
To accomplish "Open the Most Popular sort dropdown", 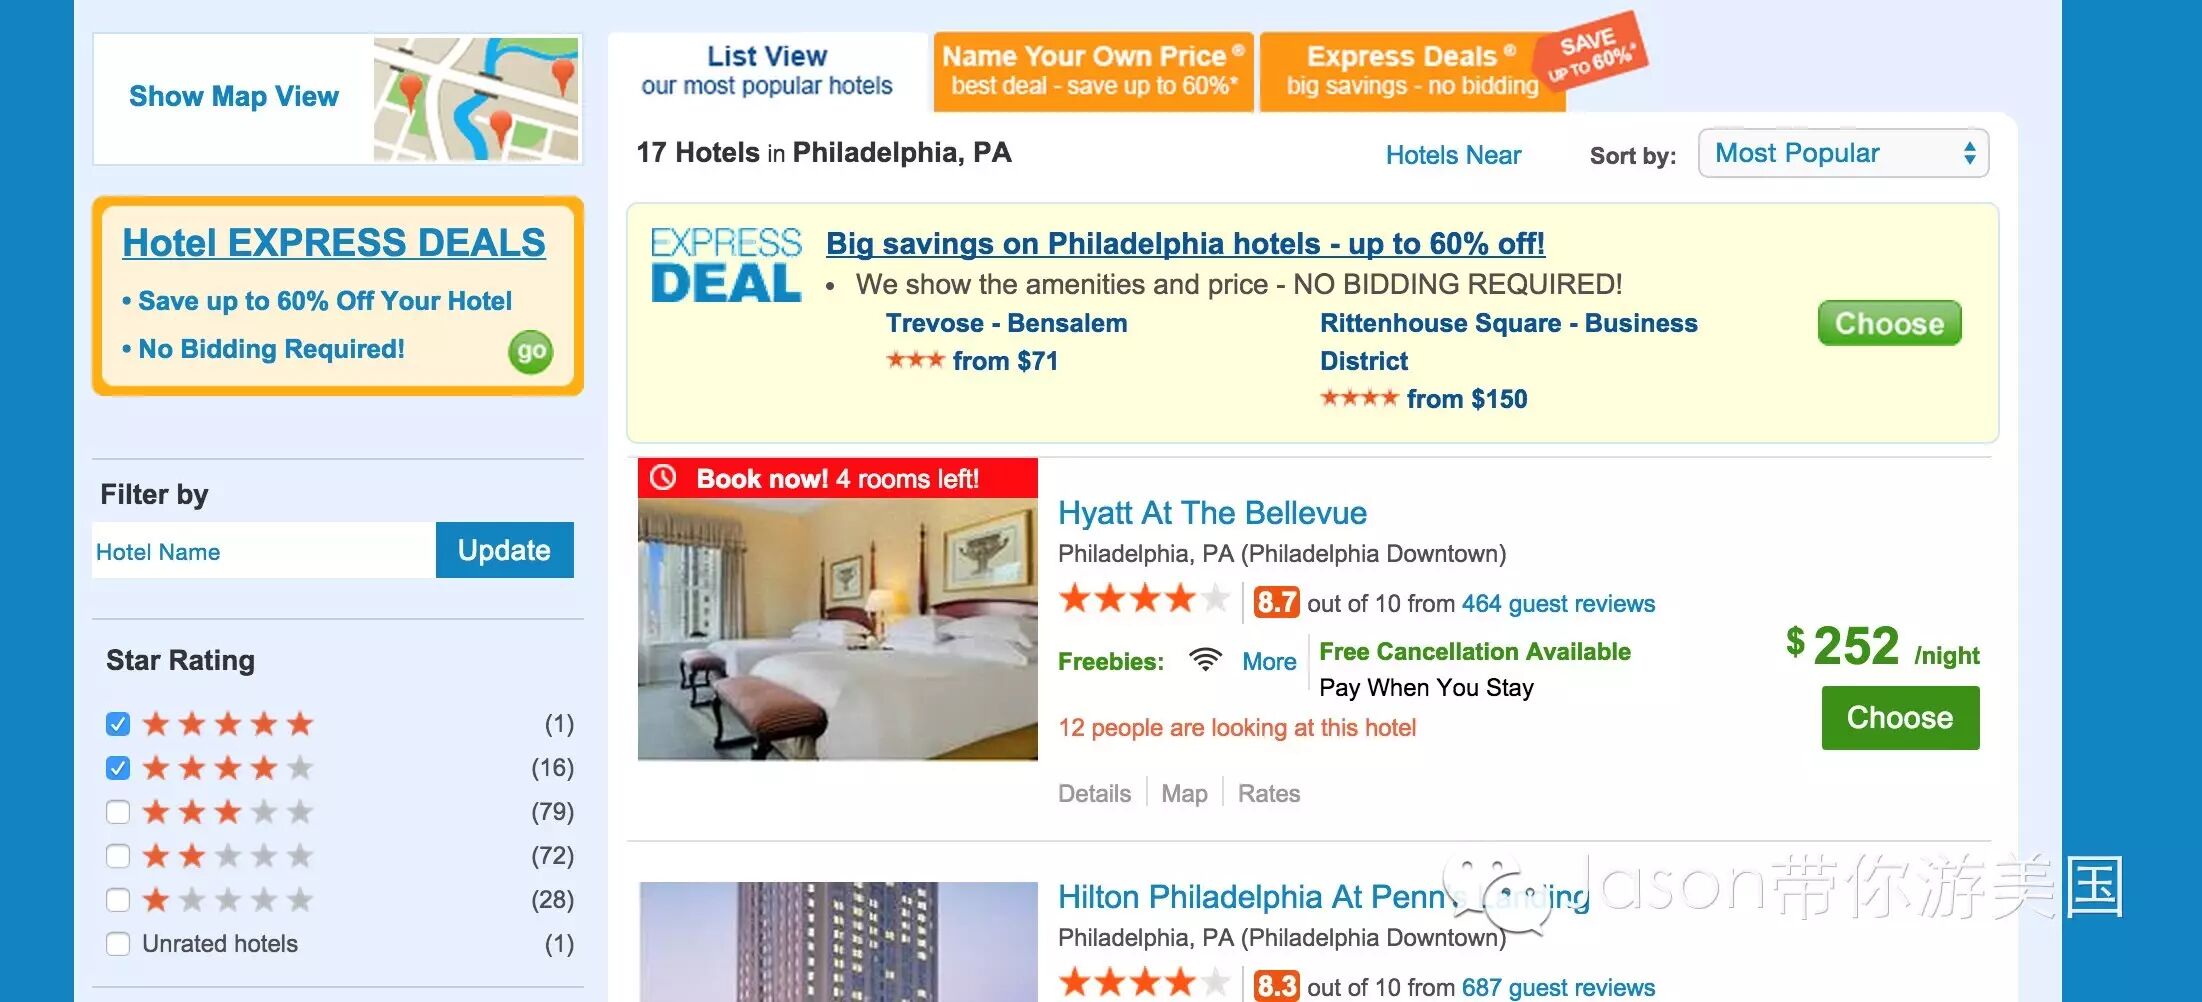I will 1843,153.
